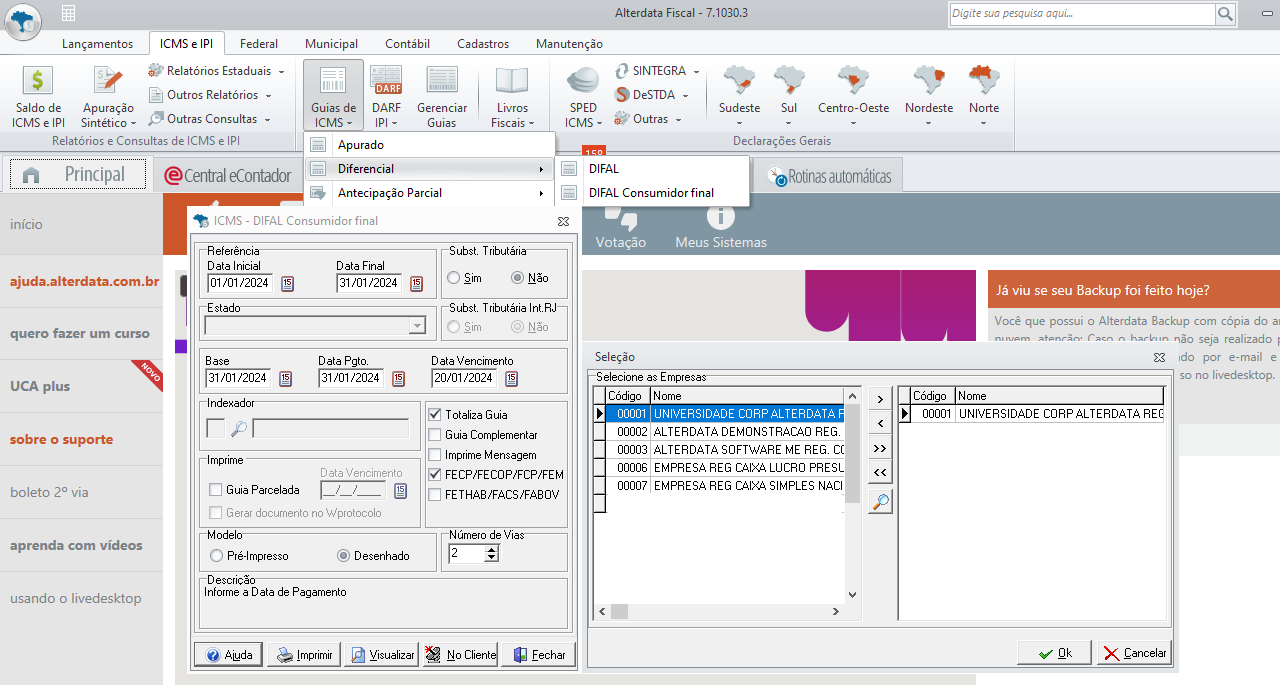The image size is (1280, 685).
Task: Choose the Pré-Impresso model option
Action: point(216,555)
